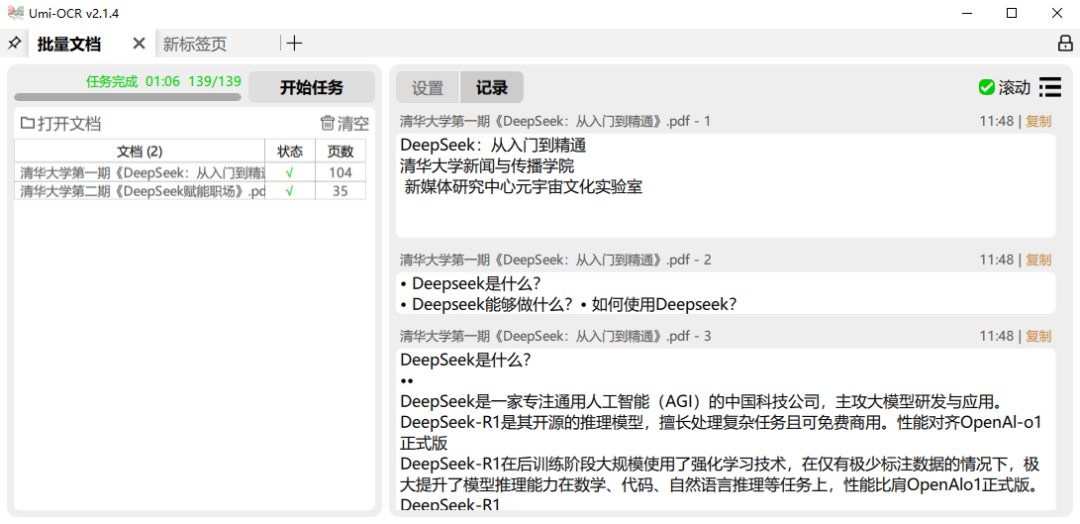Click the 状态 column header

290,151
